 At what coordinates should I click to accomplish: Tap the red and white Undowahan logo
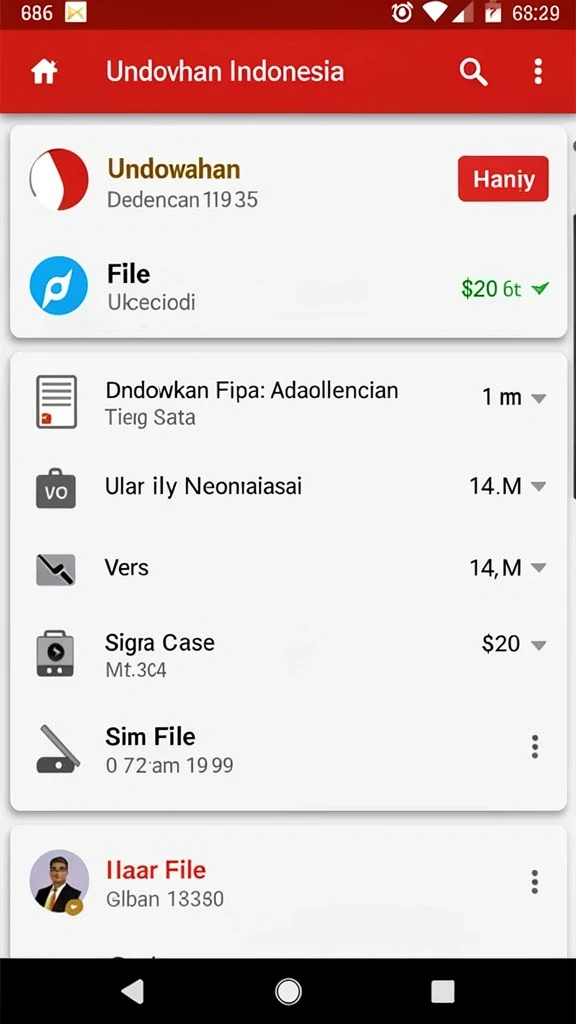point(59,180)
